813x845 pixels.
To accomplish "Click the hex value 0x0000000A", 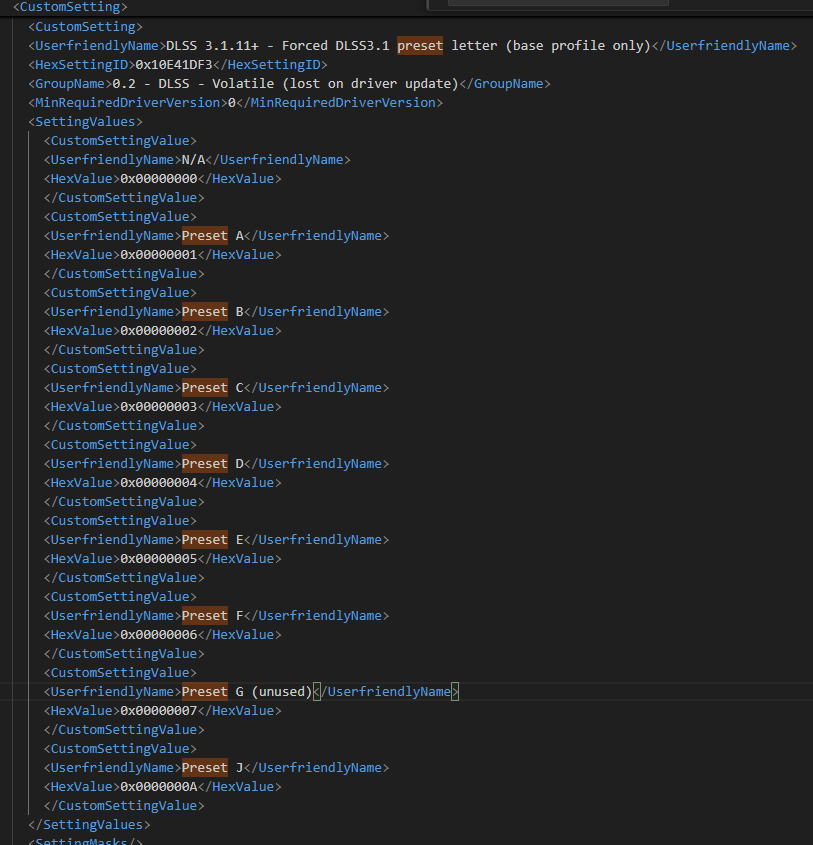I will click(x=159, y=786).
